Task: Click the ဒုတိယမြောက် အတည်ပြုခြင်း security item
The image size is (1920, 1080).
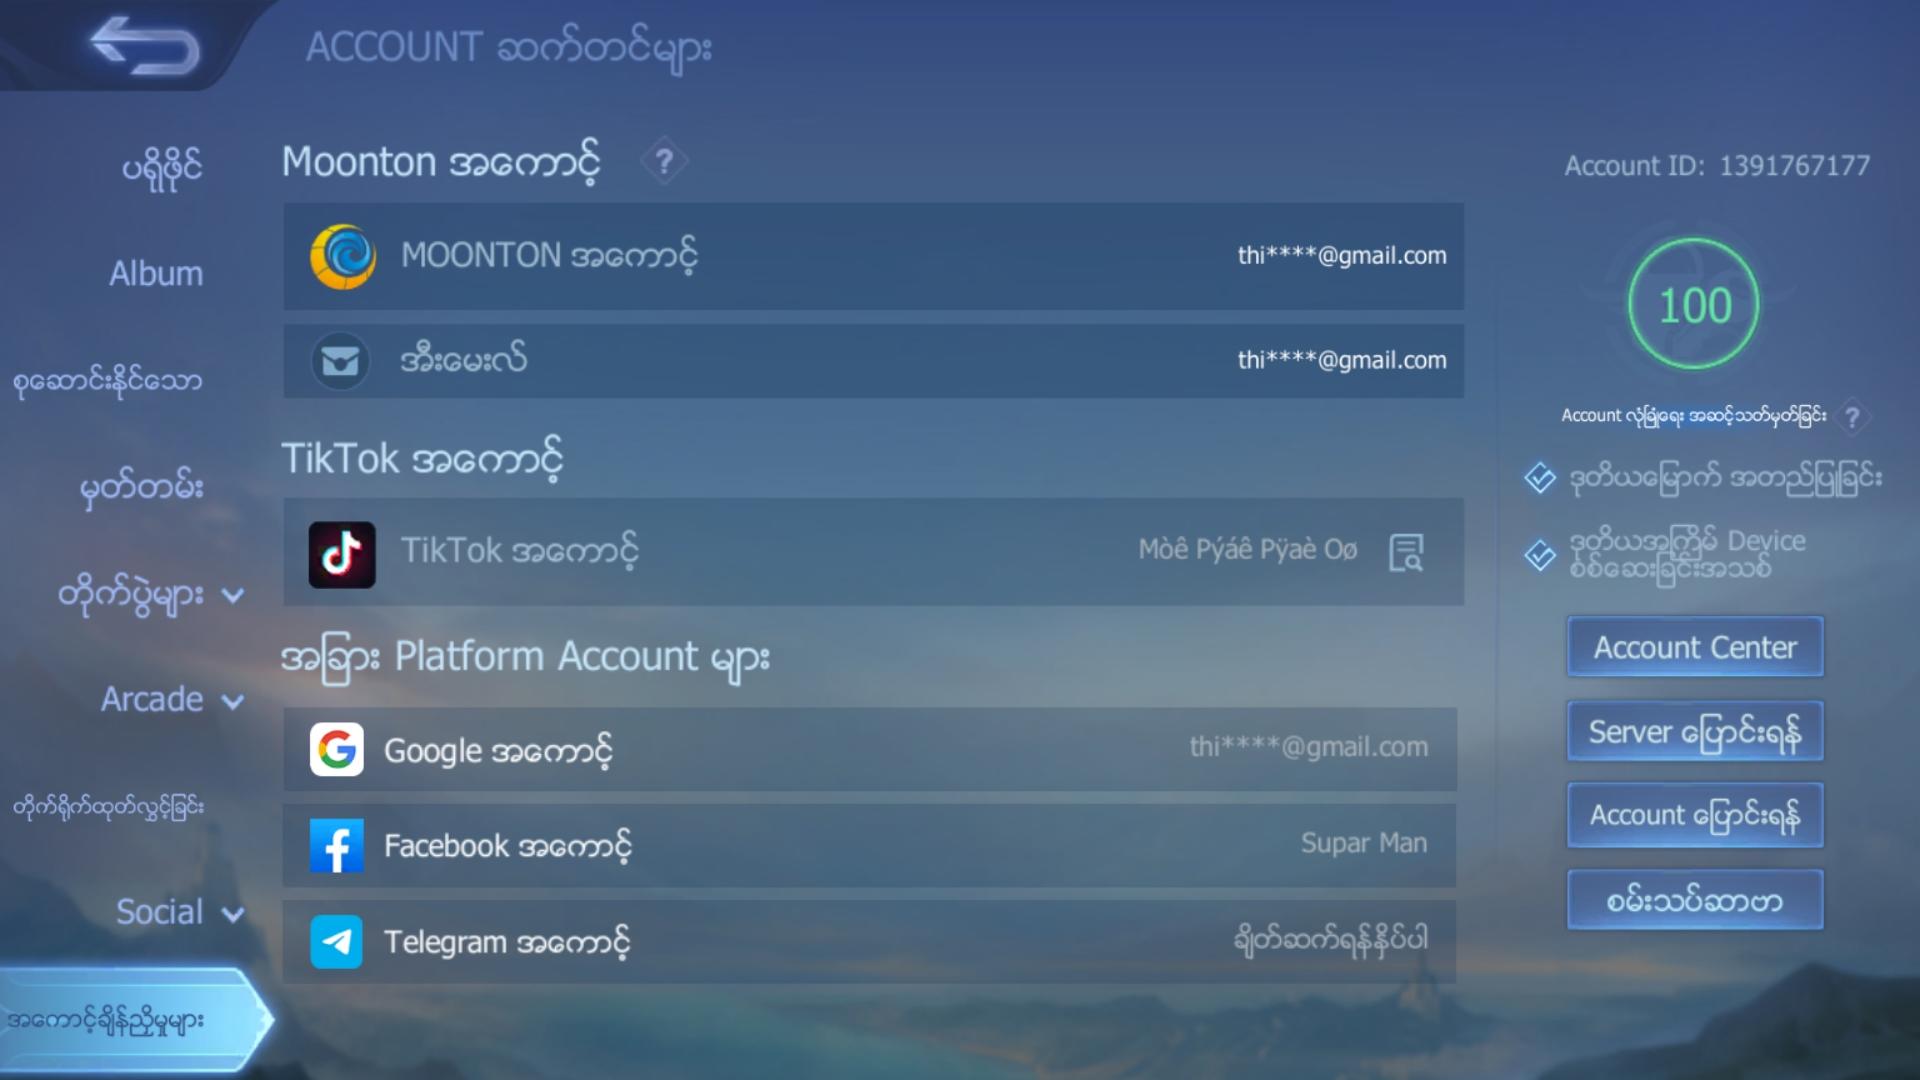Action: pos(1725,478)
